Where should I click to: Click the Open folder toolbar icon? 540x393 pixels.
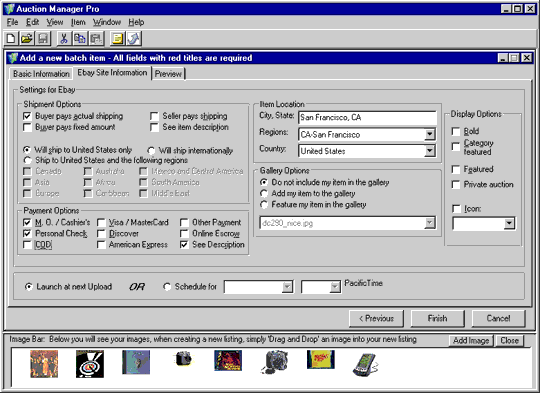27,38
